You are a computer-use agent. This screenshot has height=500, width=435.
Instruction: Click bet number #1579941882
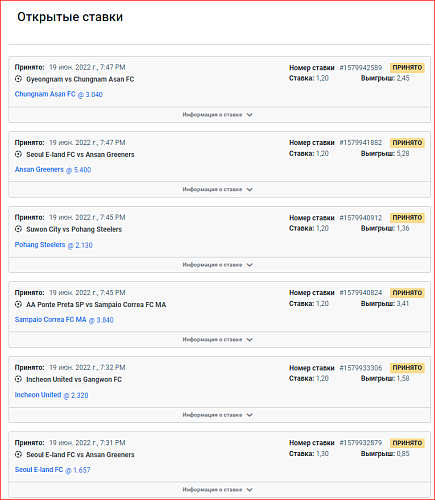click(361, 143)
